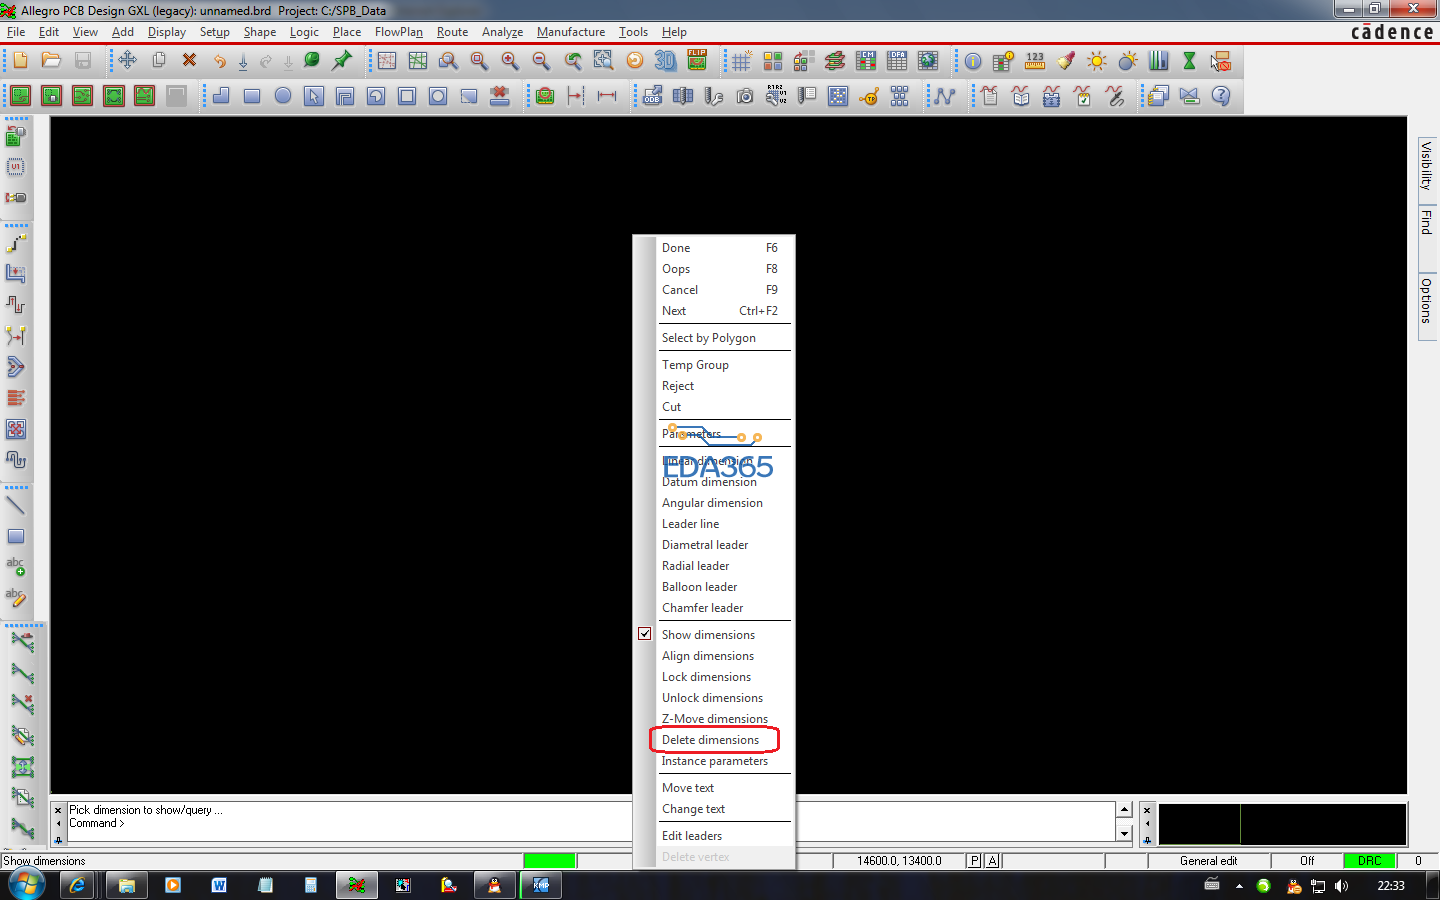This screenshot has width=1440, height=900.
Task: Click the help question mark icon
Action: coord(1221,96)
